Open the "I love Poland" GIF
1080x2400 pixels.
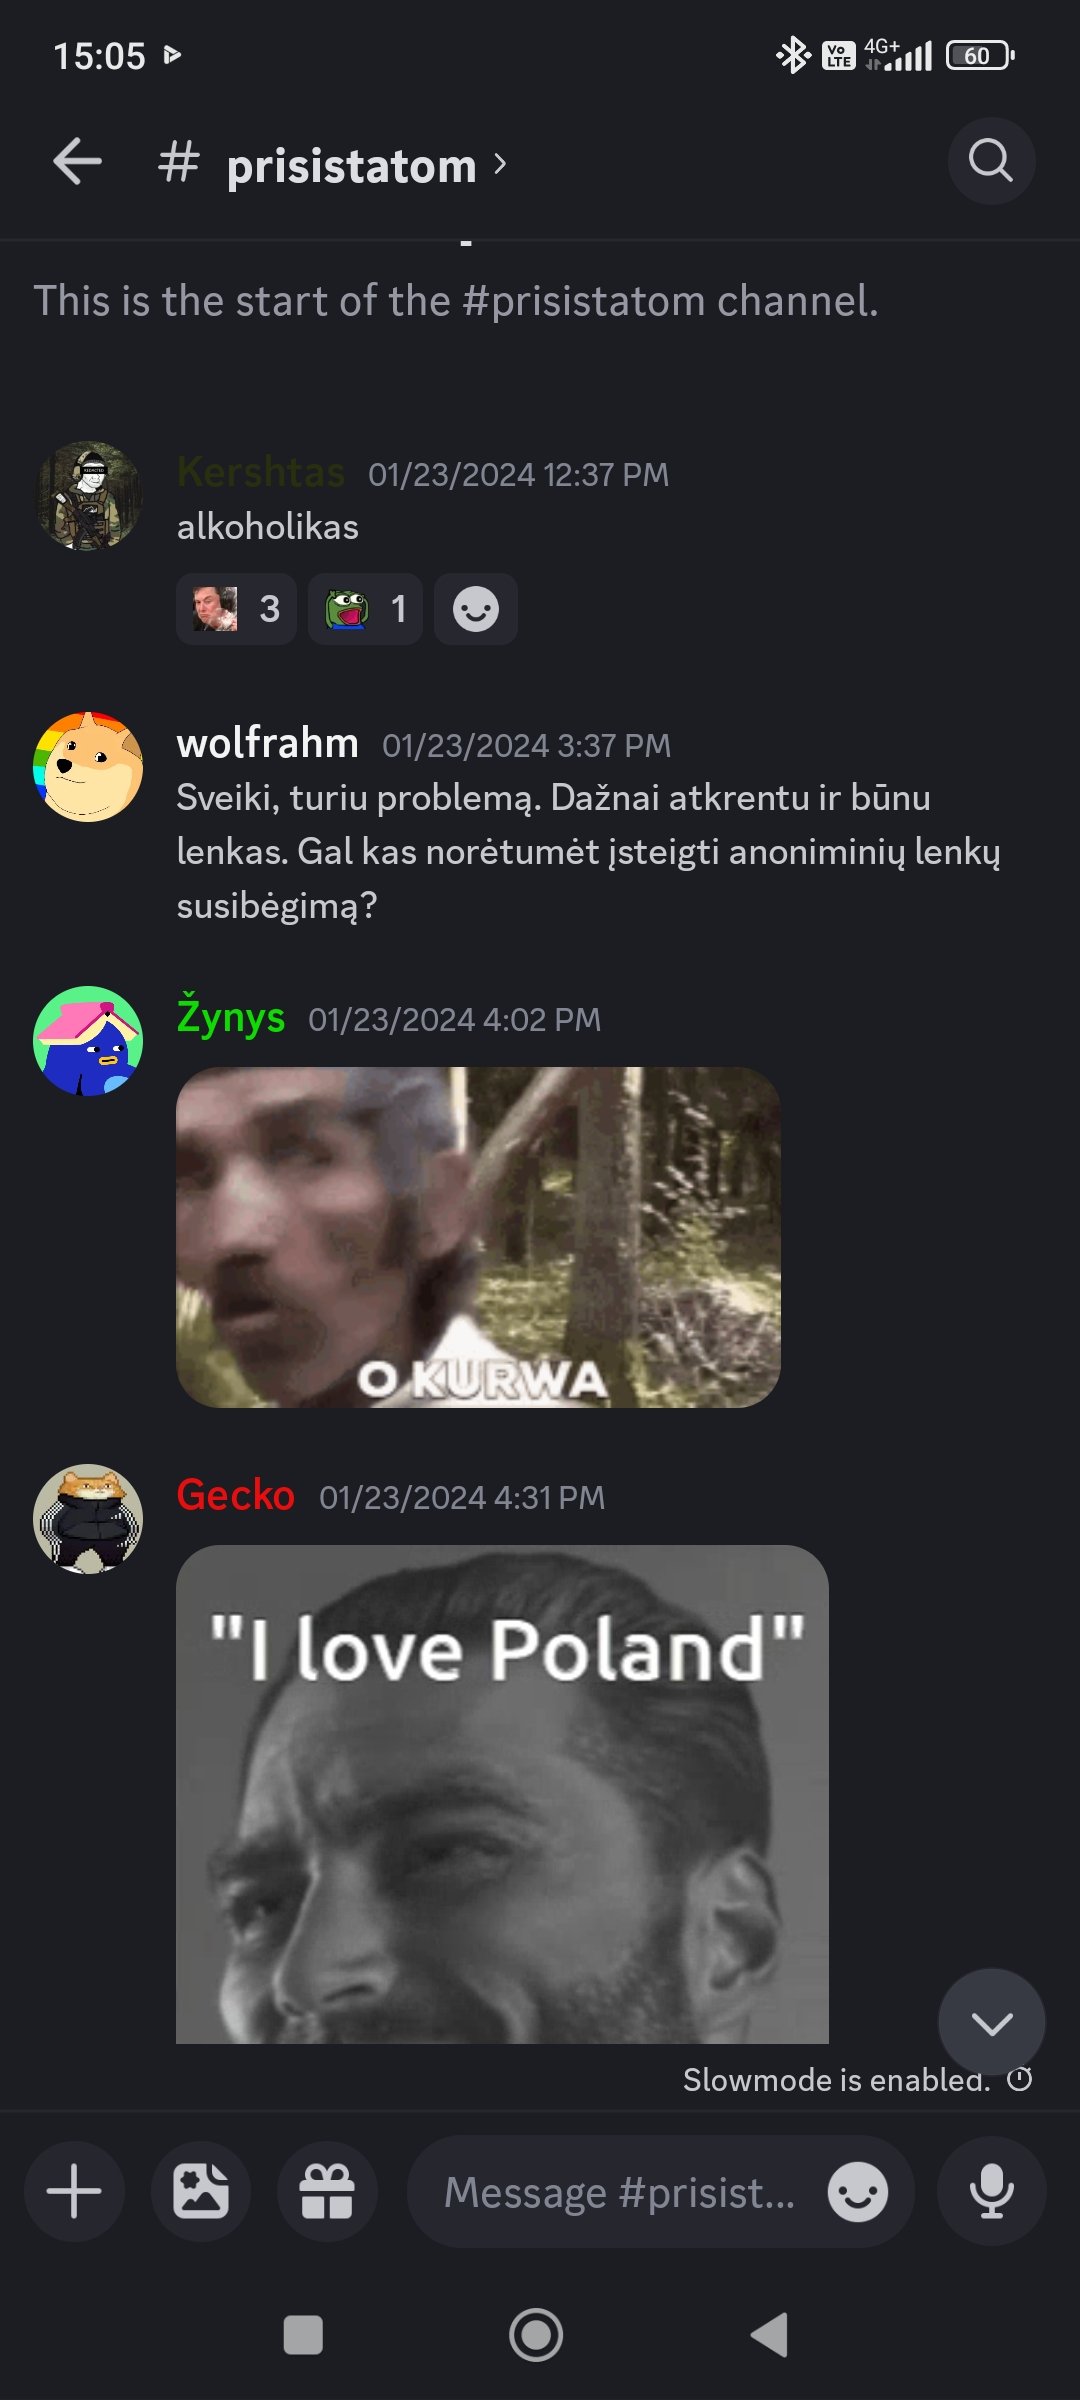[x=502, y=1794]
